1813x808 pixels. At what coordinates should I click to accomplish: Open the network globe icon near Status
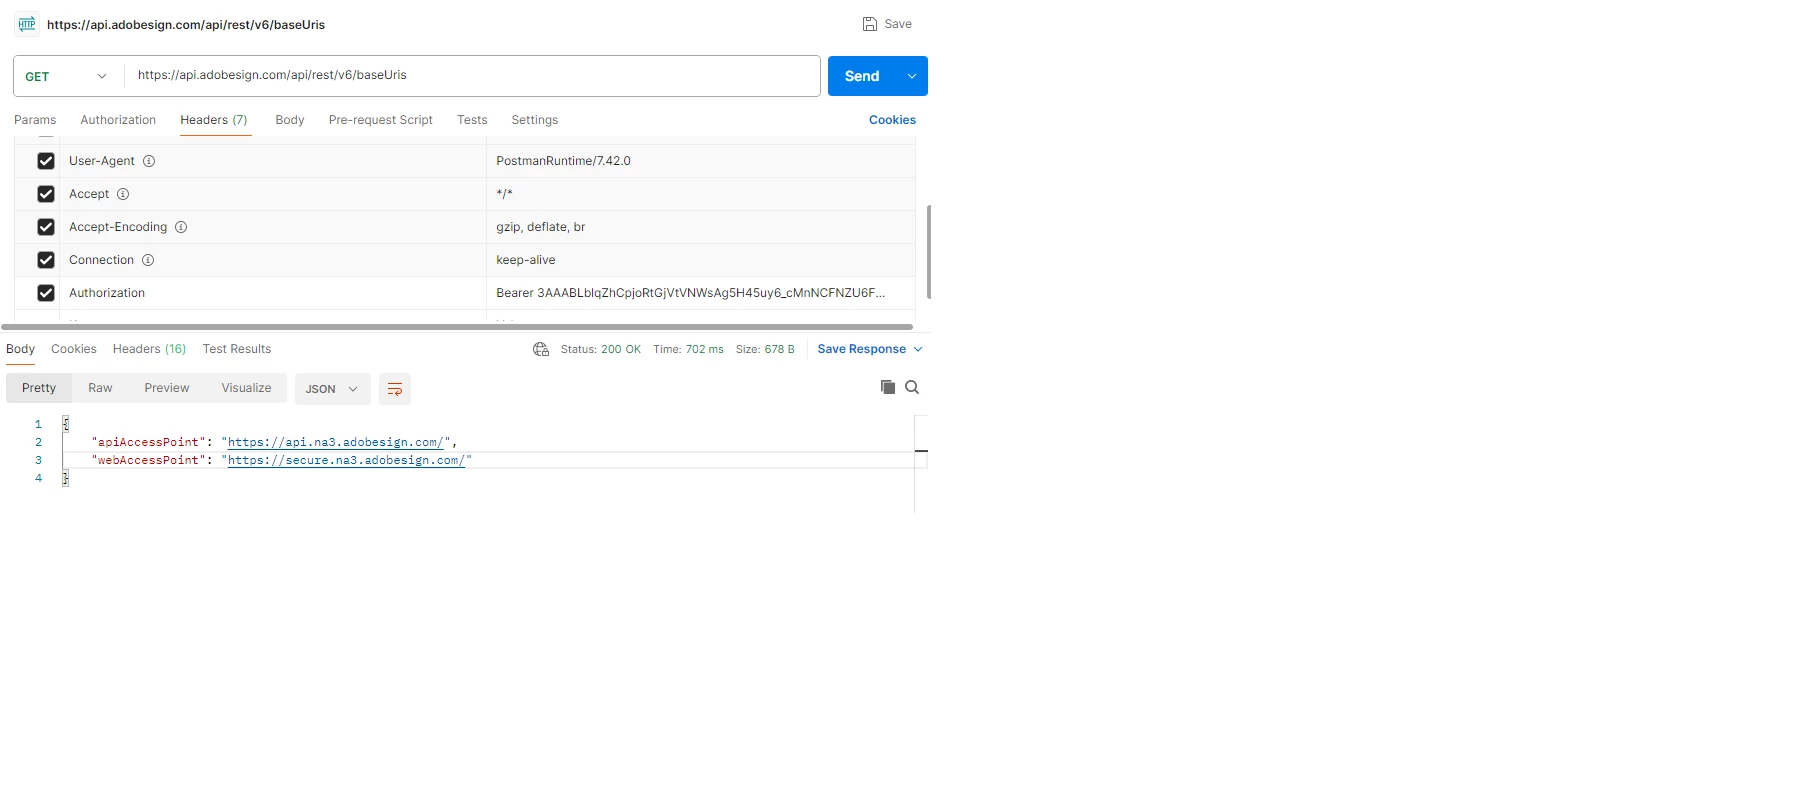pos(541,349)
